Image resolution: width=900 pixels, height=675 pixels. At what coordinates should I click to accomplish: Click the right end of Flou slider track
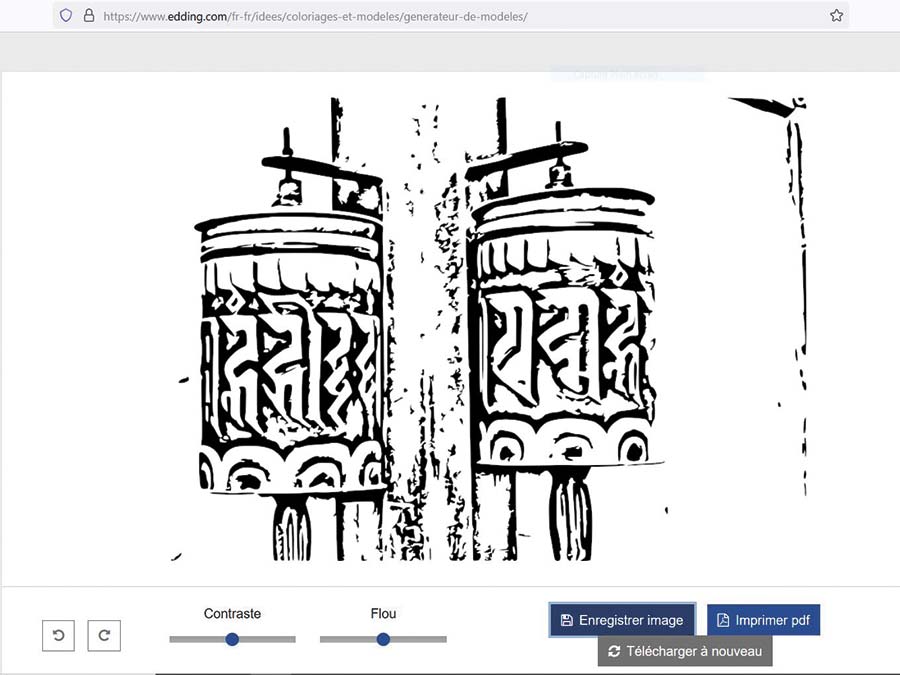[443, 639]
